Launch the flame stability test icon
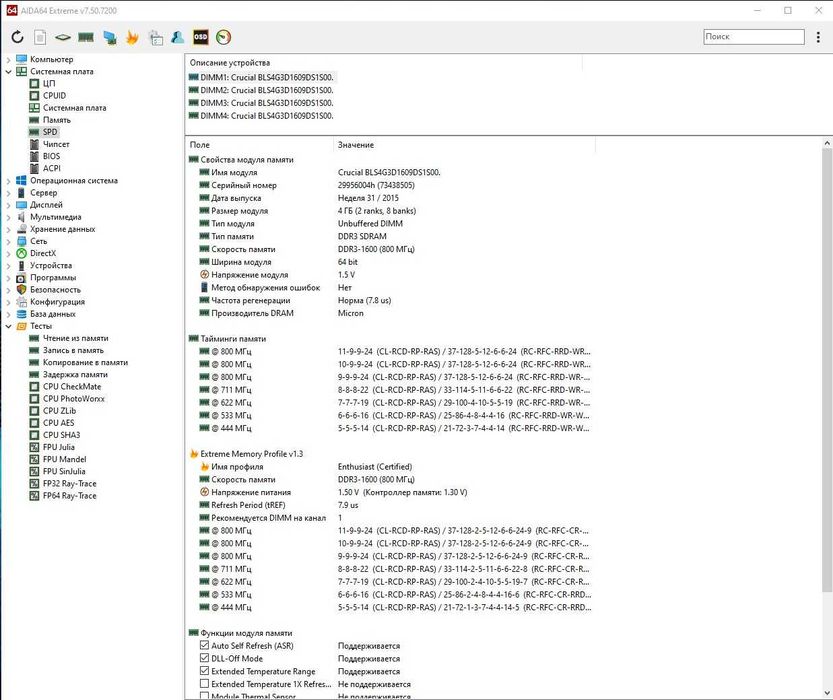The height and width of the screenshot is (700, 833). pos(132,37)
